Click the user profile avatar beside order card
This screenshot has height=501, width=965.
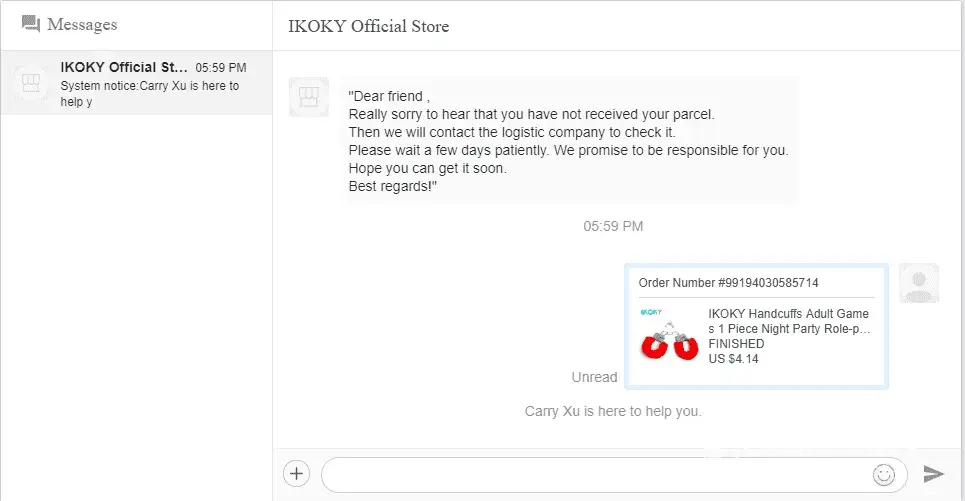(918, 283)
